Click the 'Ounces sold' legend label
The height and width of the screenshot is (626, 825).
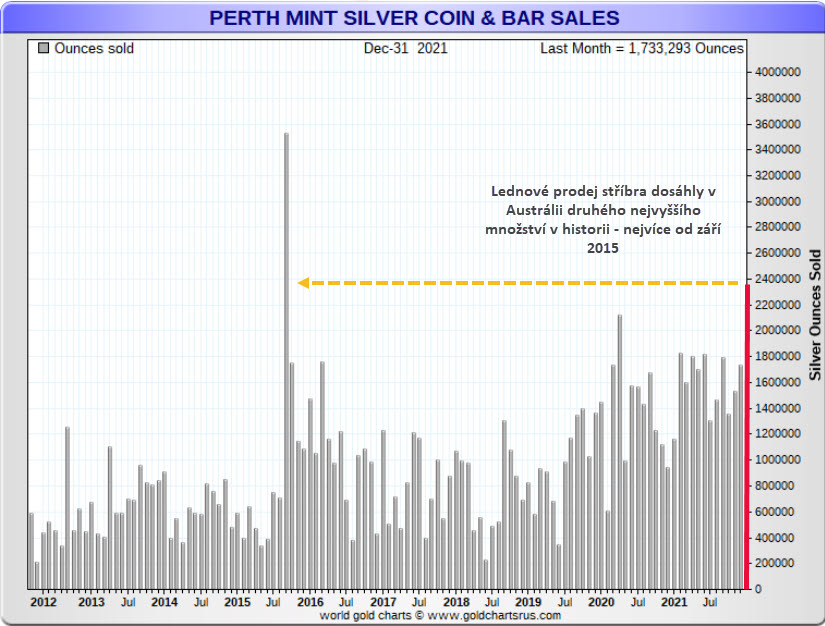(x=94, y=48)
